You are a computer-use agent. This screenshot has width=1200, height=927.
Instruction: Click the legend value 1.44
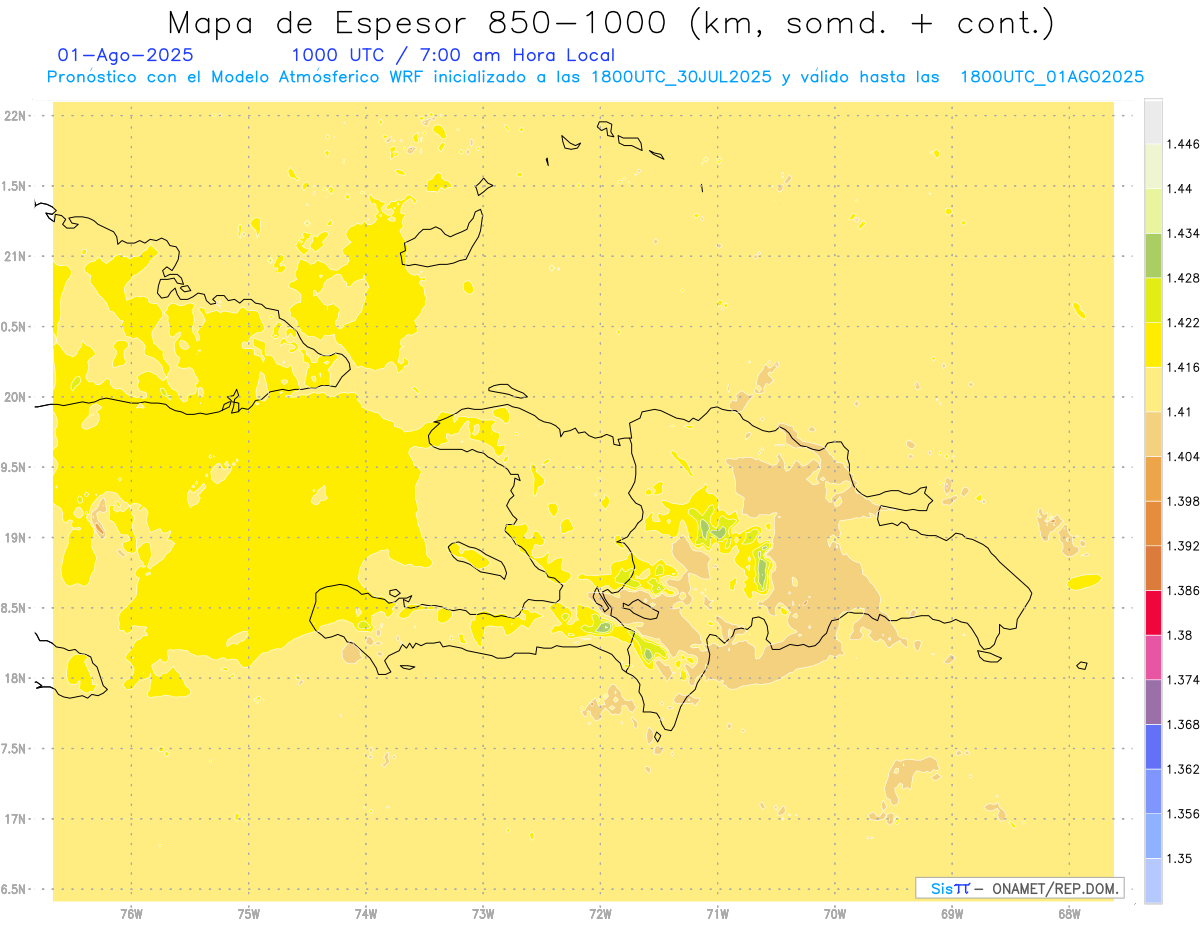pyautogui.click(x=1179, y=189)
